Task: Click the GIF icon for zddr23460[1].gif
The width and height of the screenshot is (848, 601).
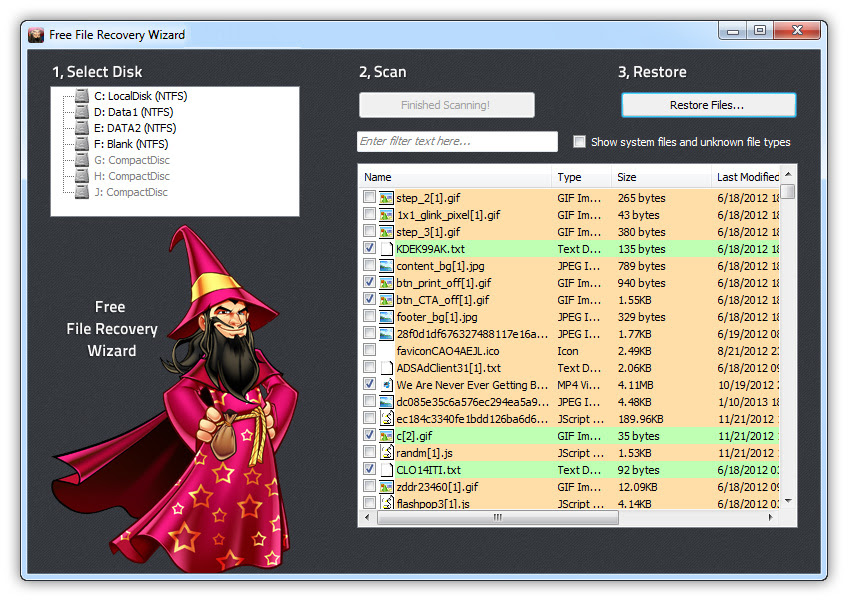Action: [x=386, y=487]
